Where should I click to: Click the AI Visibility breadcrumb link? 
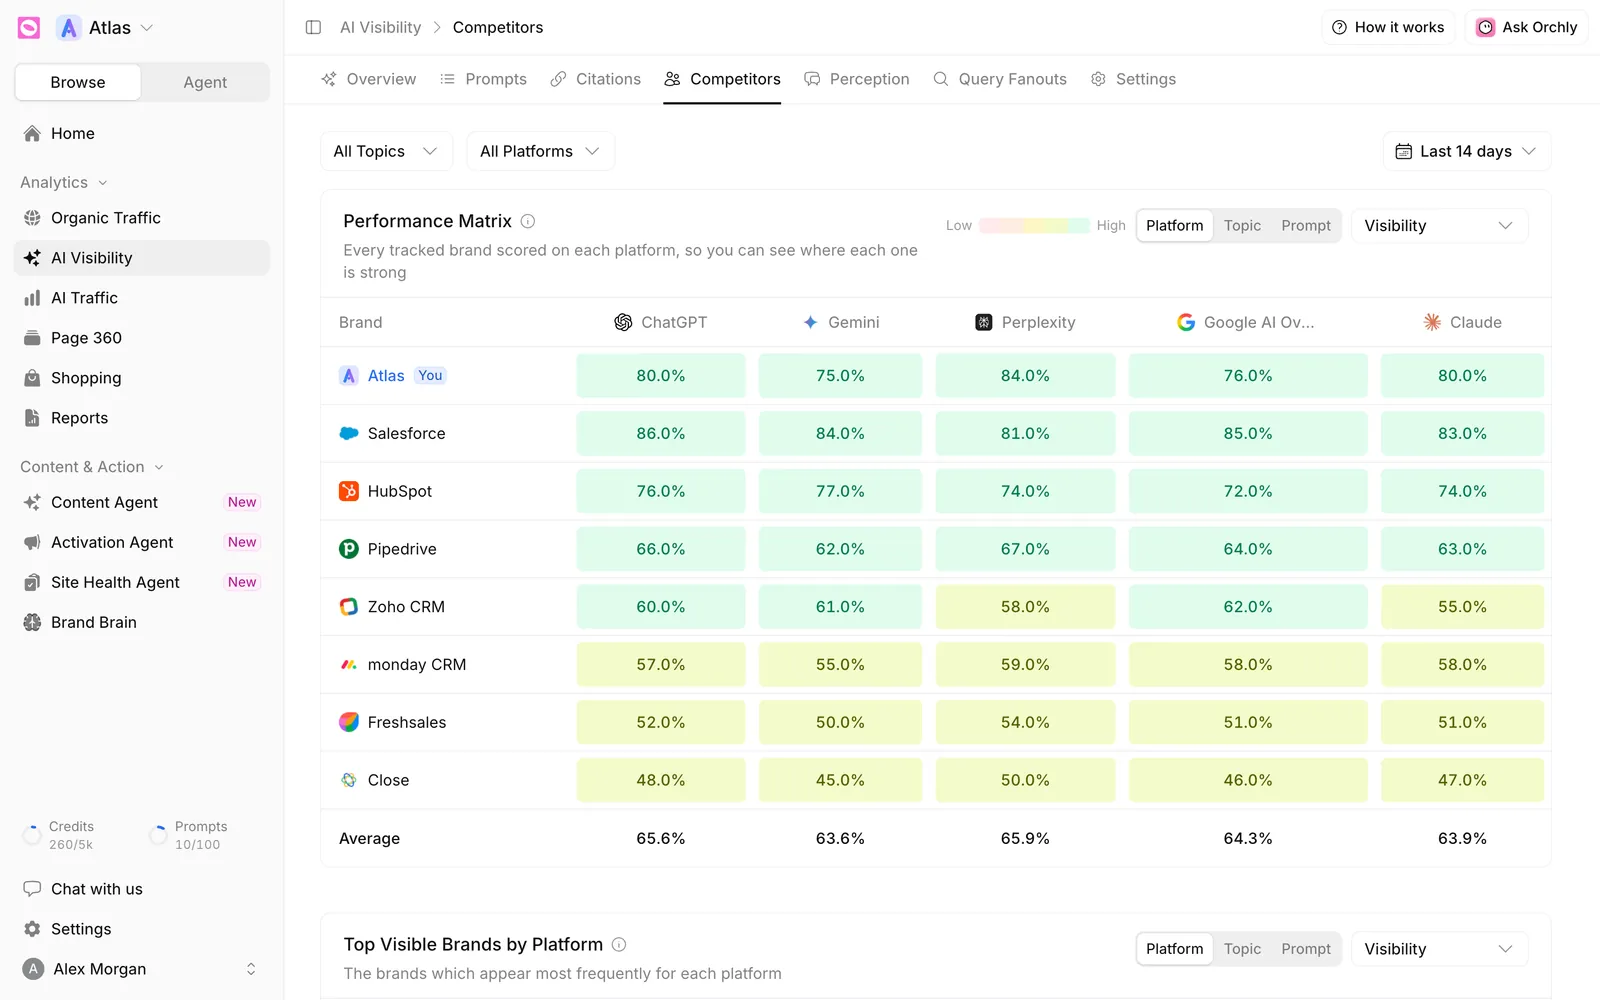tap(381, 27)
